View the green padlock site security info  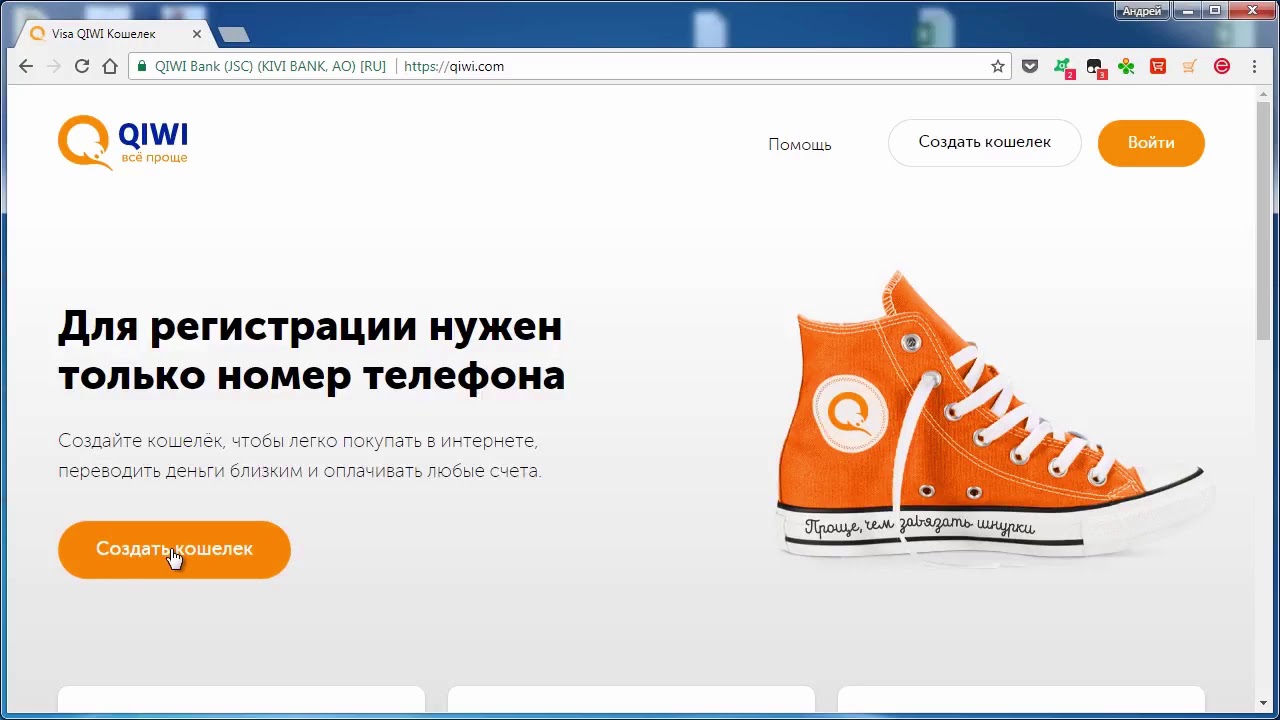pyautogui.click(x=142, y=66)
